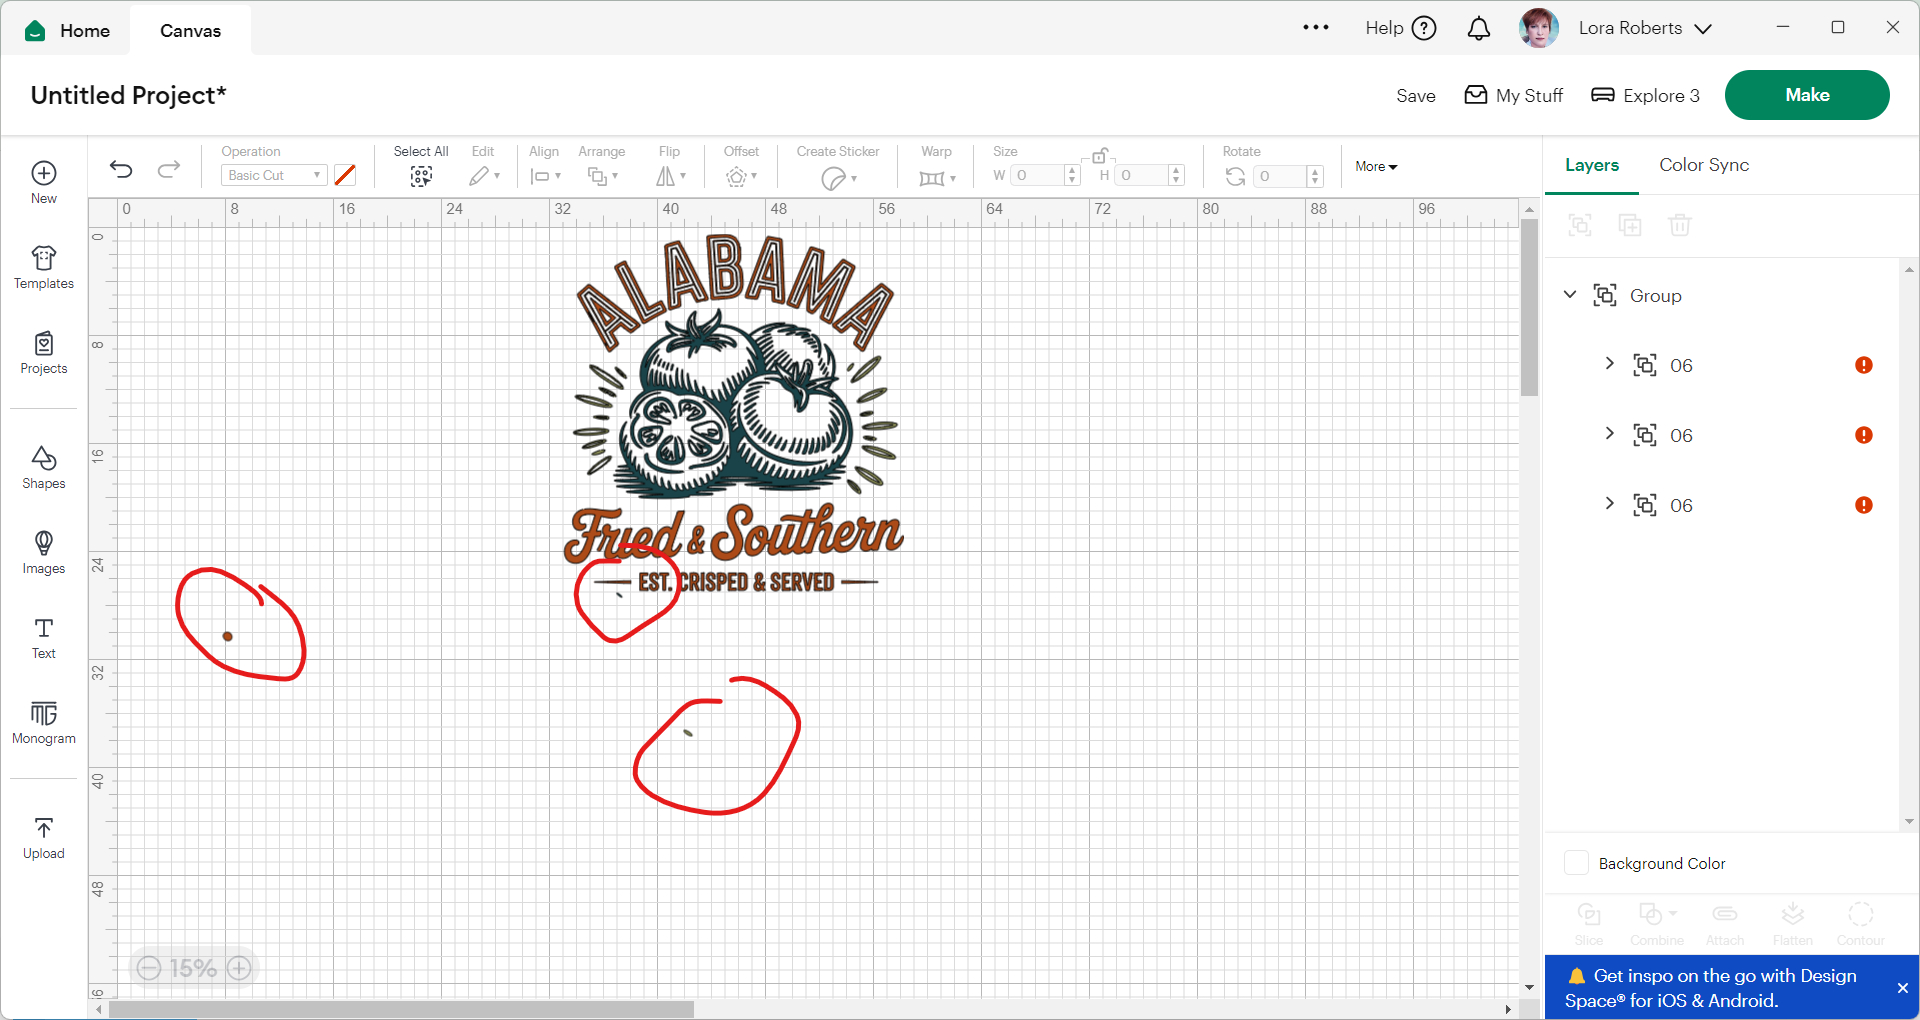Viewport: 1920px width, 1020px height.
Task: Toggle the Background Color checkbox
Action: point(1576,863)
